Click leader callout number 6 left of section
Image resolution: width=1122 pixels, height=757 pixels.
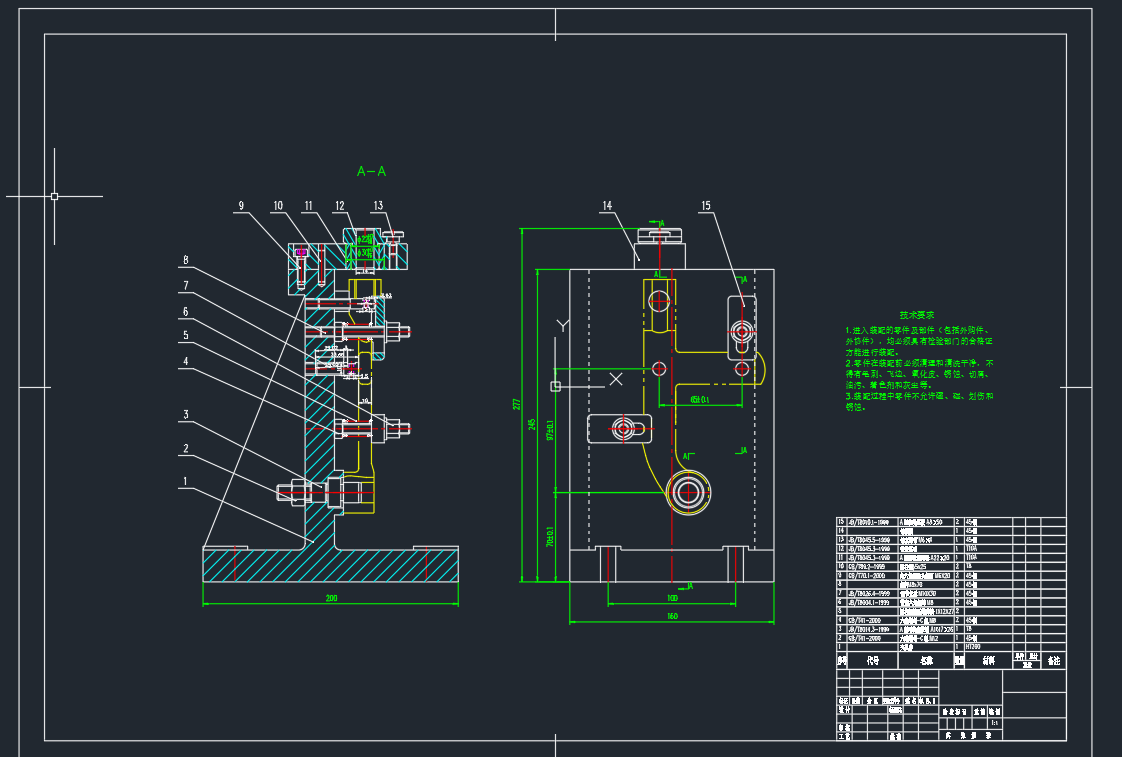(185, 312)
